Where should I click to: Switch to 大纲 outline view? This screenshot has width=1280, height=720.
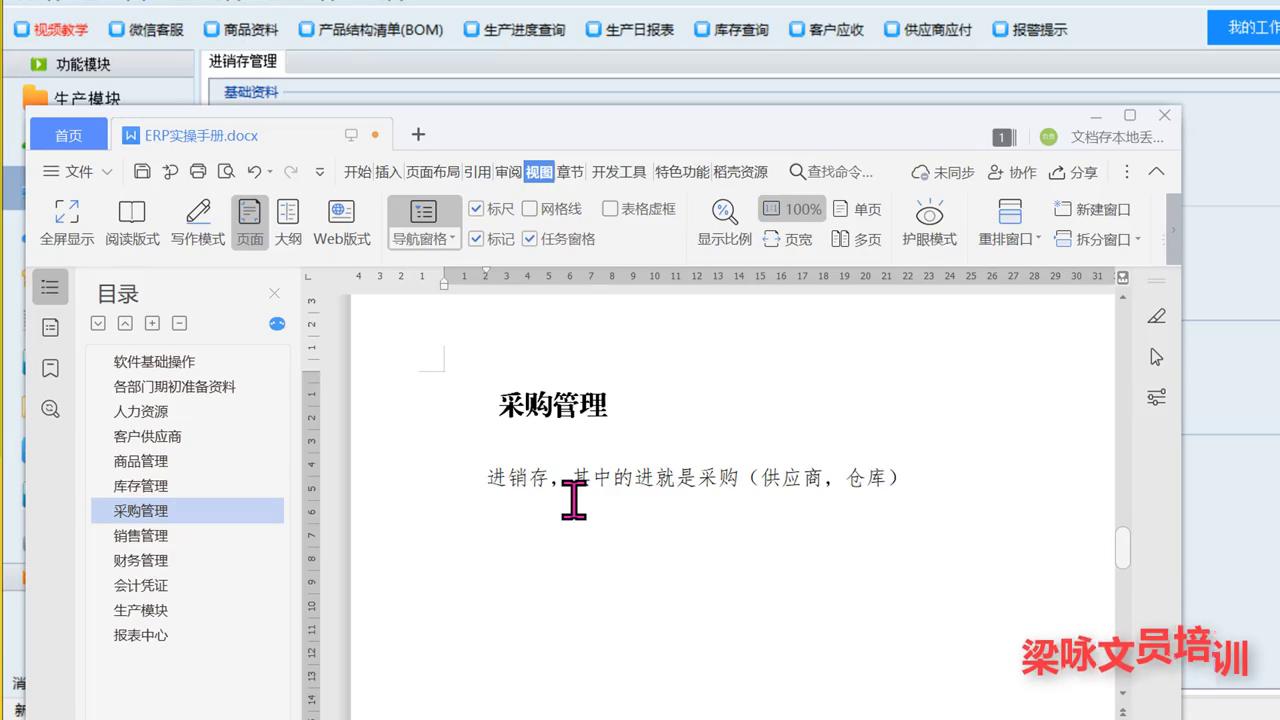[288, 220]
